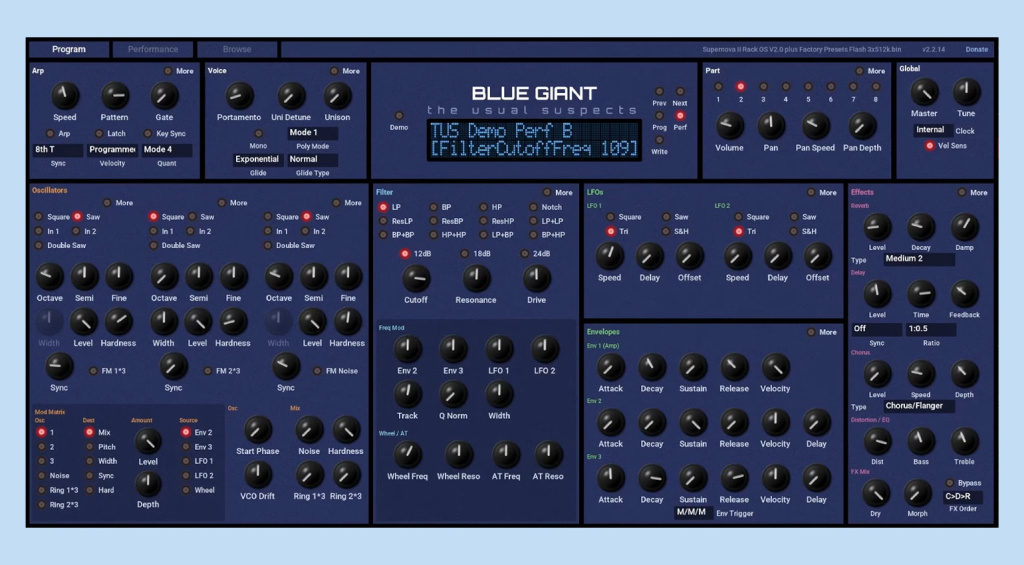This screenshot has height=565, width=1024.
Task: Select the 24dB filter slope
Action: tap(524, 253)
